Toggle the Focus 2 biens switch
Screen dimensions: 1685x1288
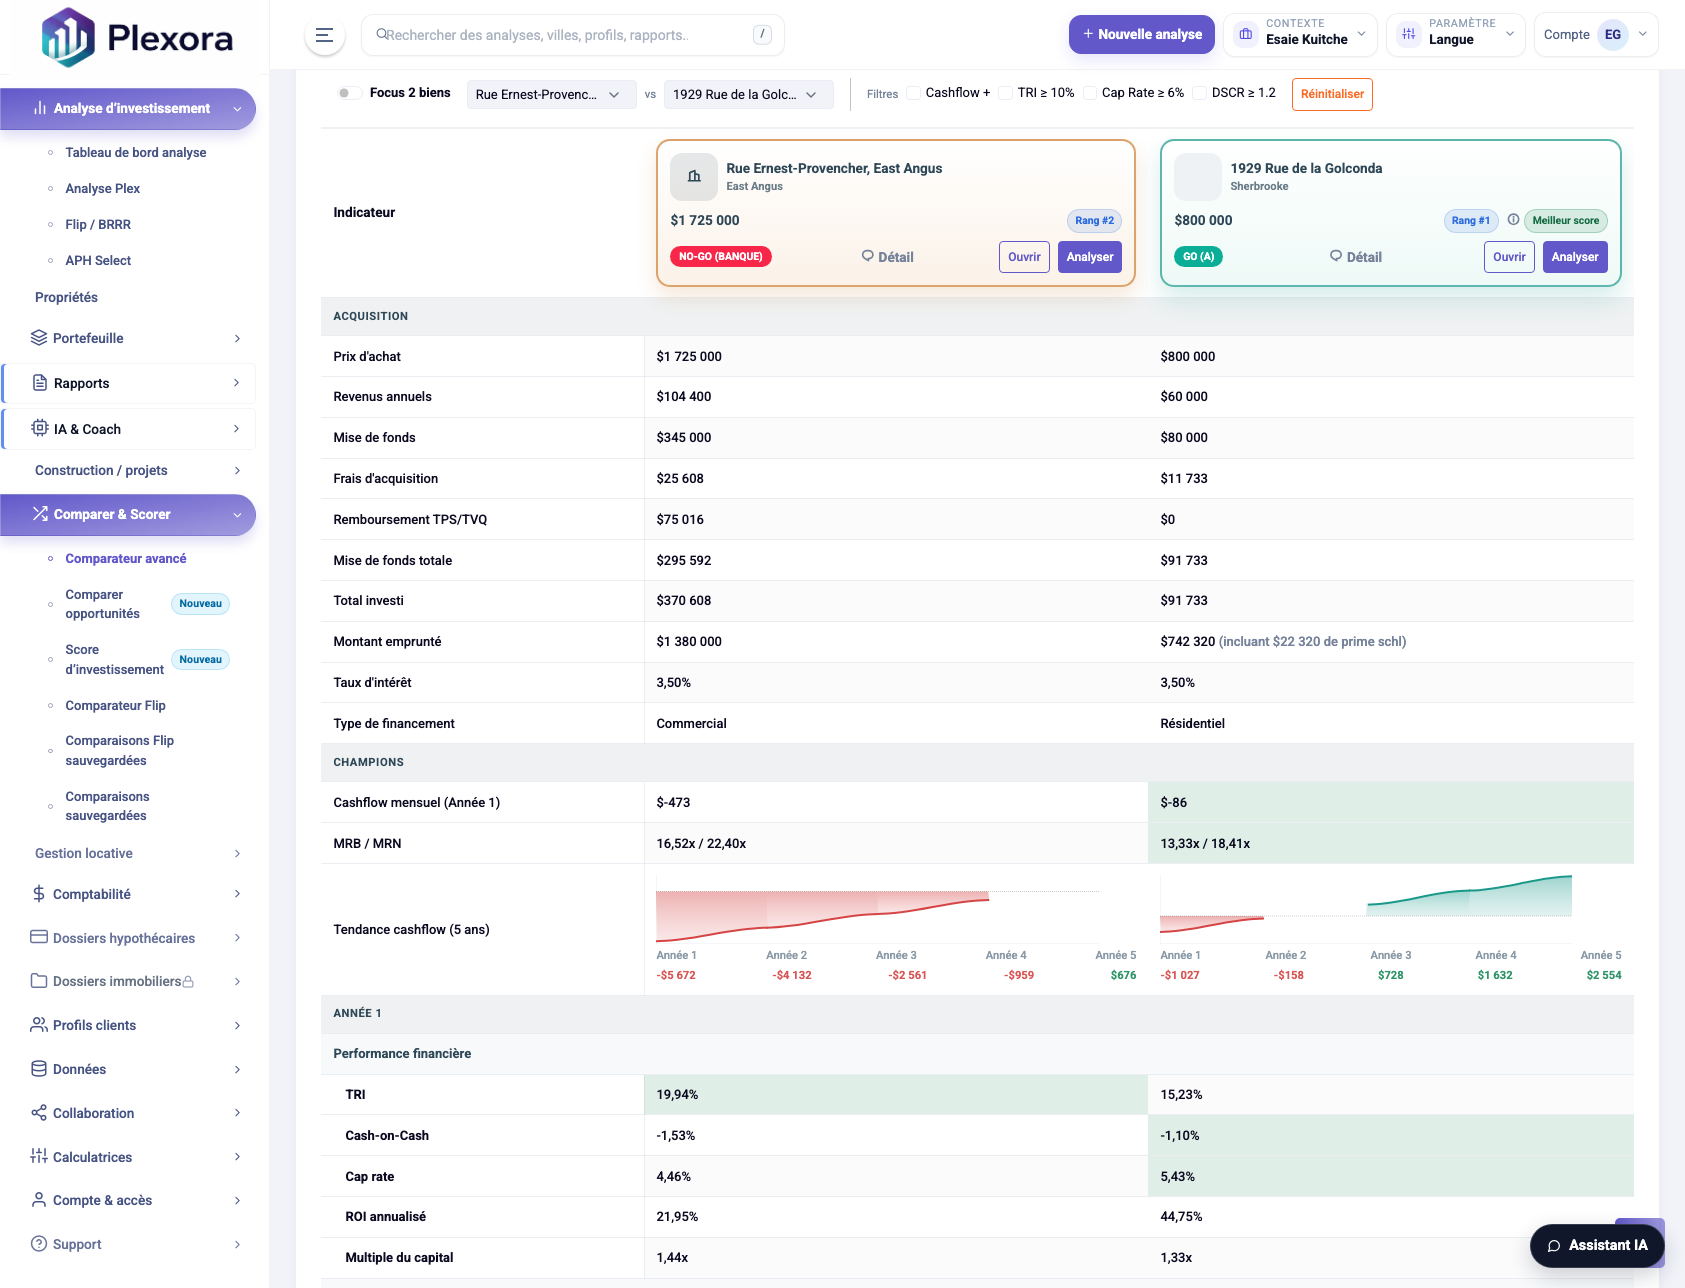pyautogui.click(x=349, y=93)
